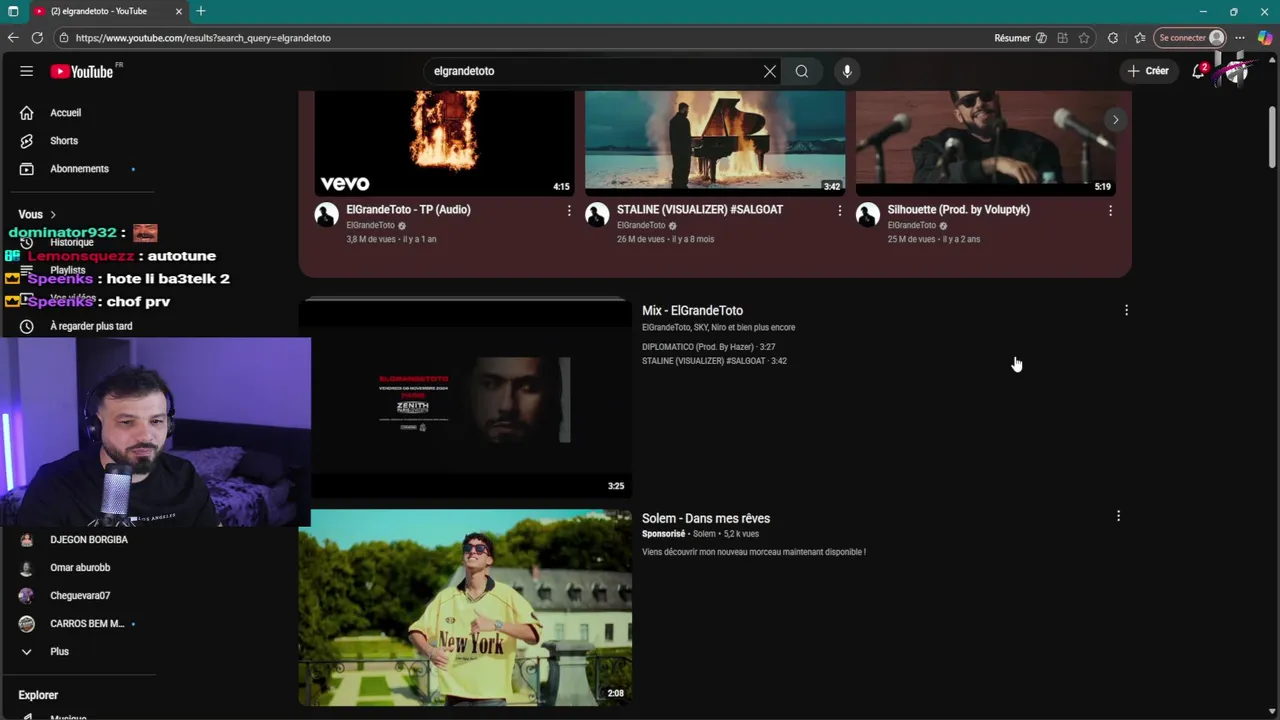Open the notifications bell
Screen dimensions: 1280x720
pos(1198,71)
